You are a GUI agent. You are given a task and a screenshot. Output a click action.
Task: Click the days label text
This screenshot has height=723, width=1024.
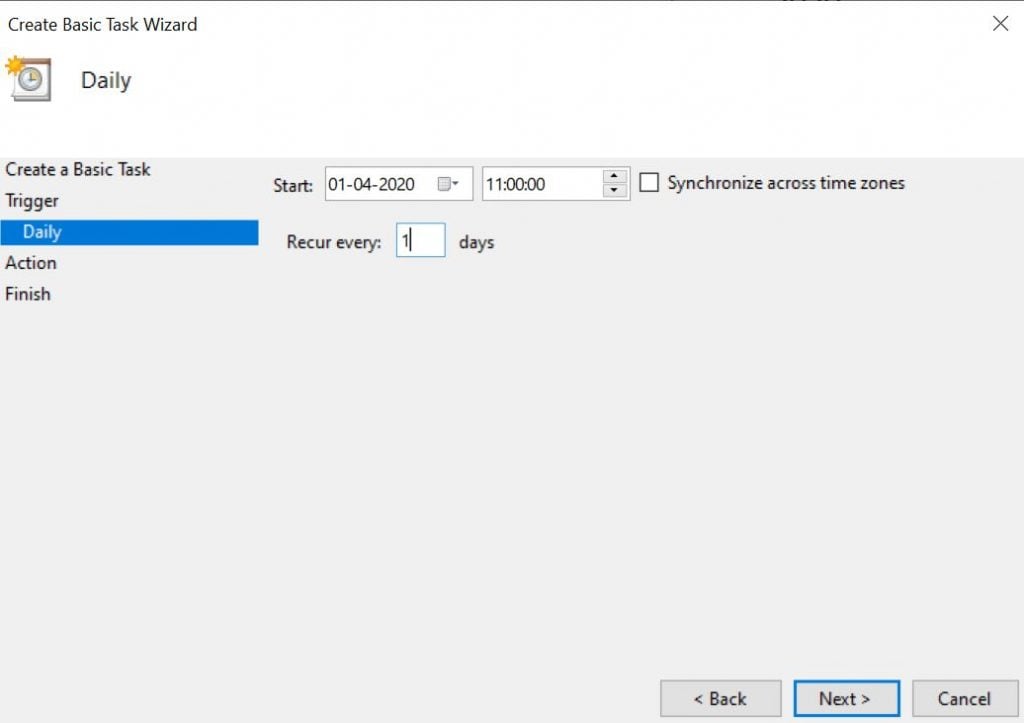pyautogui.click(x=477, y=242)
